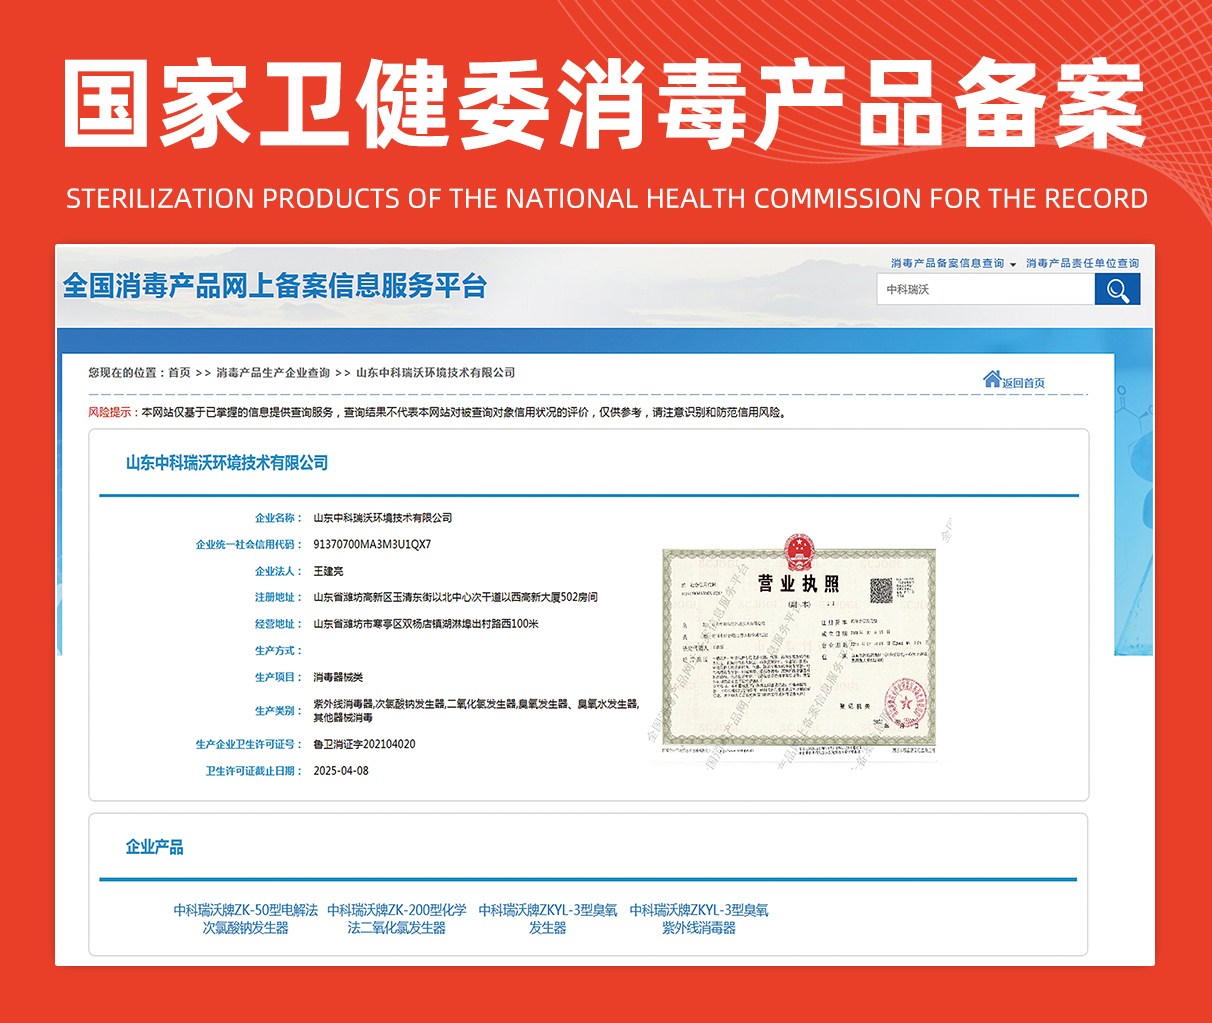Open 中科瑞沃牌ZK-50型电解法次氯酸钠发生器 product

point(246,919)
